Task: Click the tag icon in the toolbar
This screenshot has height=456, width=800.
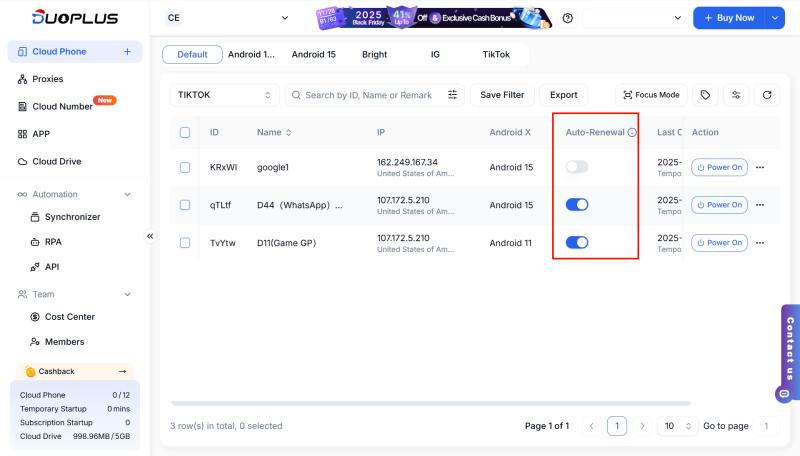Action: [x=705, y=95]
